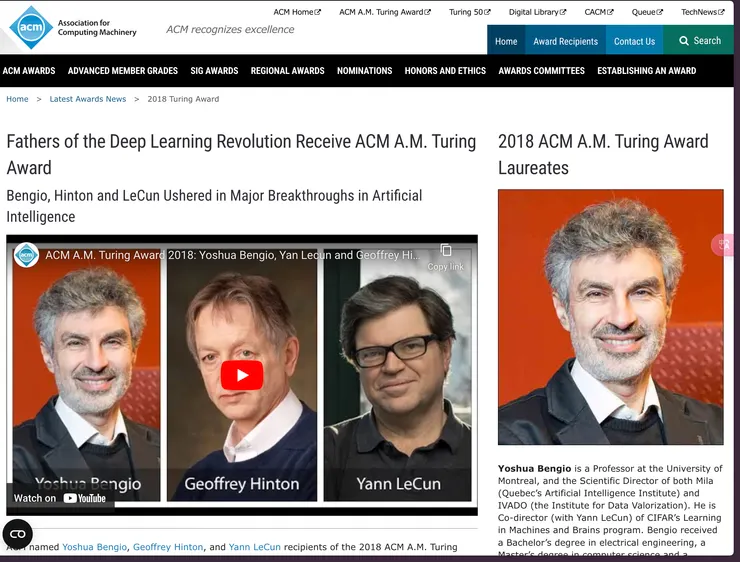Follow the Yoshua Bengio link in article
This screenshot has width=740, height=562.
click(94, 547)
